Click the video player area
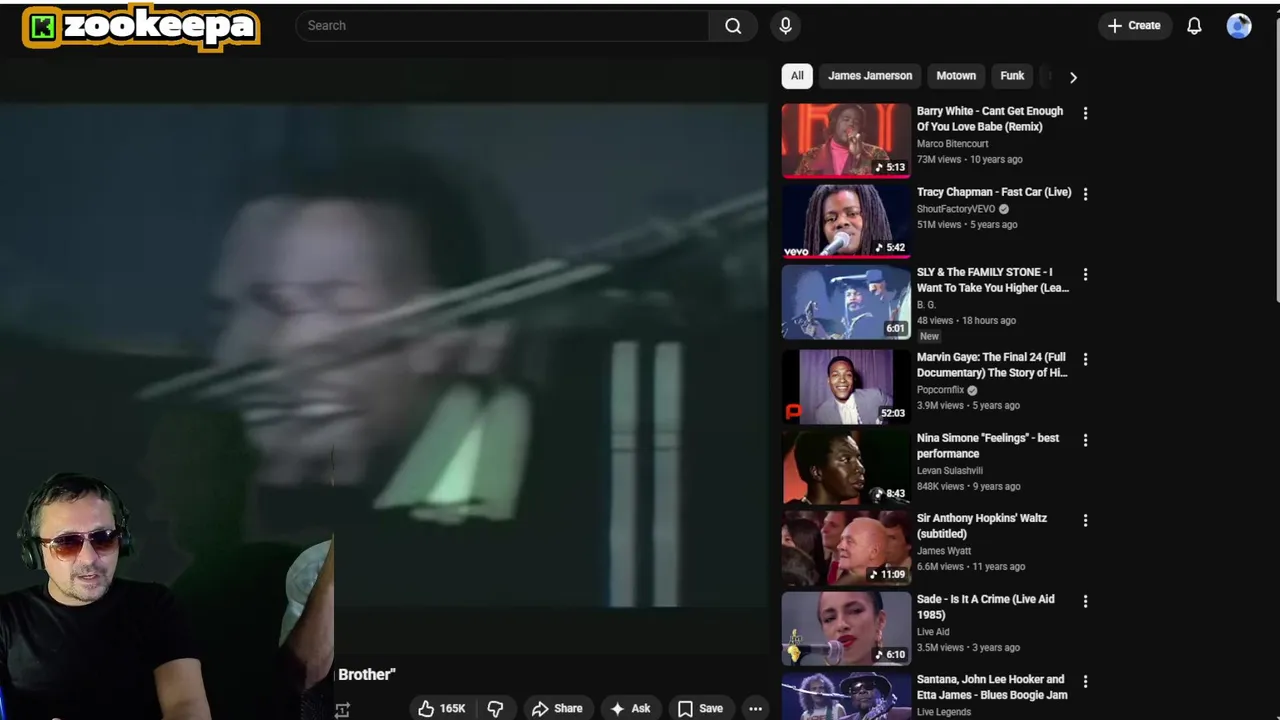The width and height of the screenshot is (1280, 720). tap(384, 355)
